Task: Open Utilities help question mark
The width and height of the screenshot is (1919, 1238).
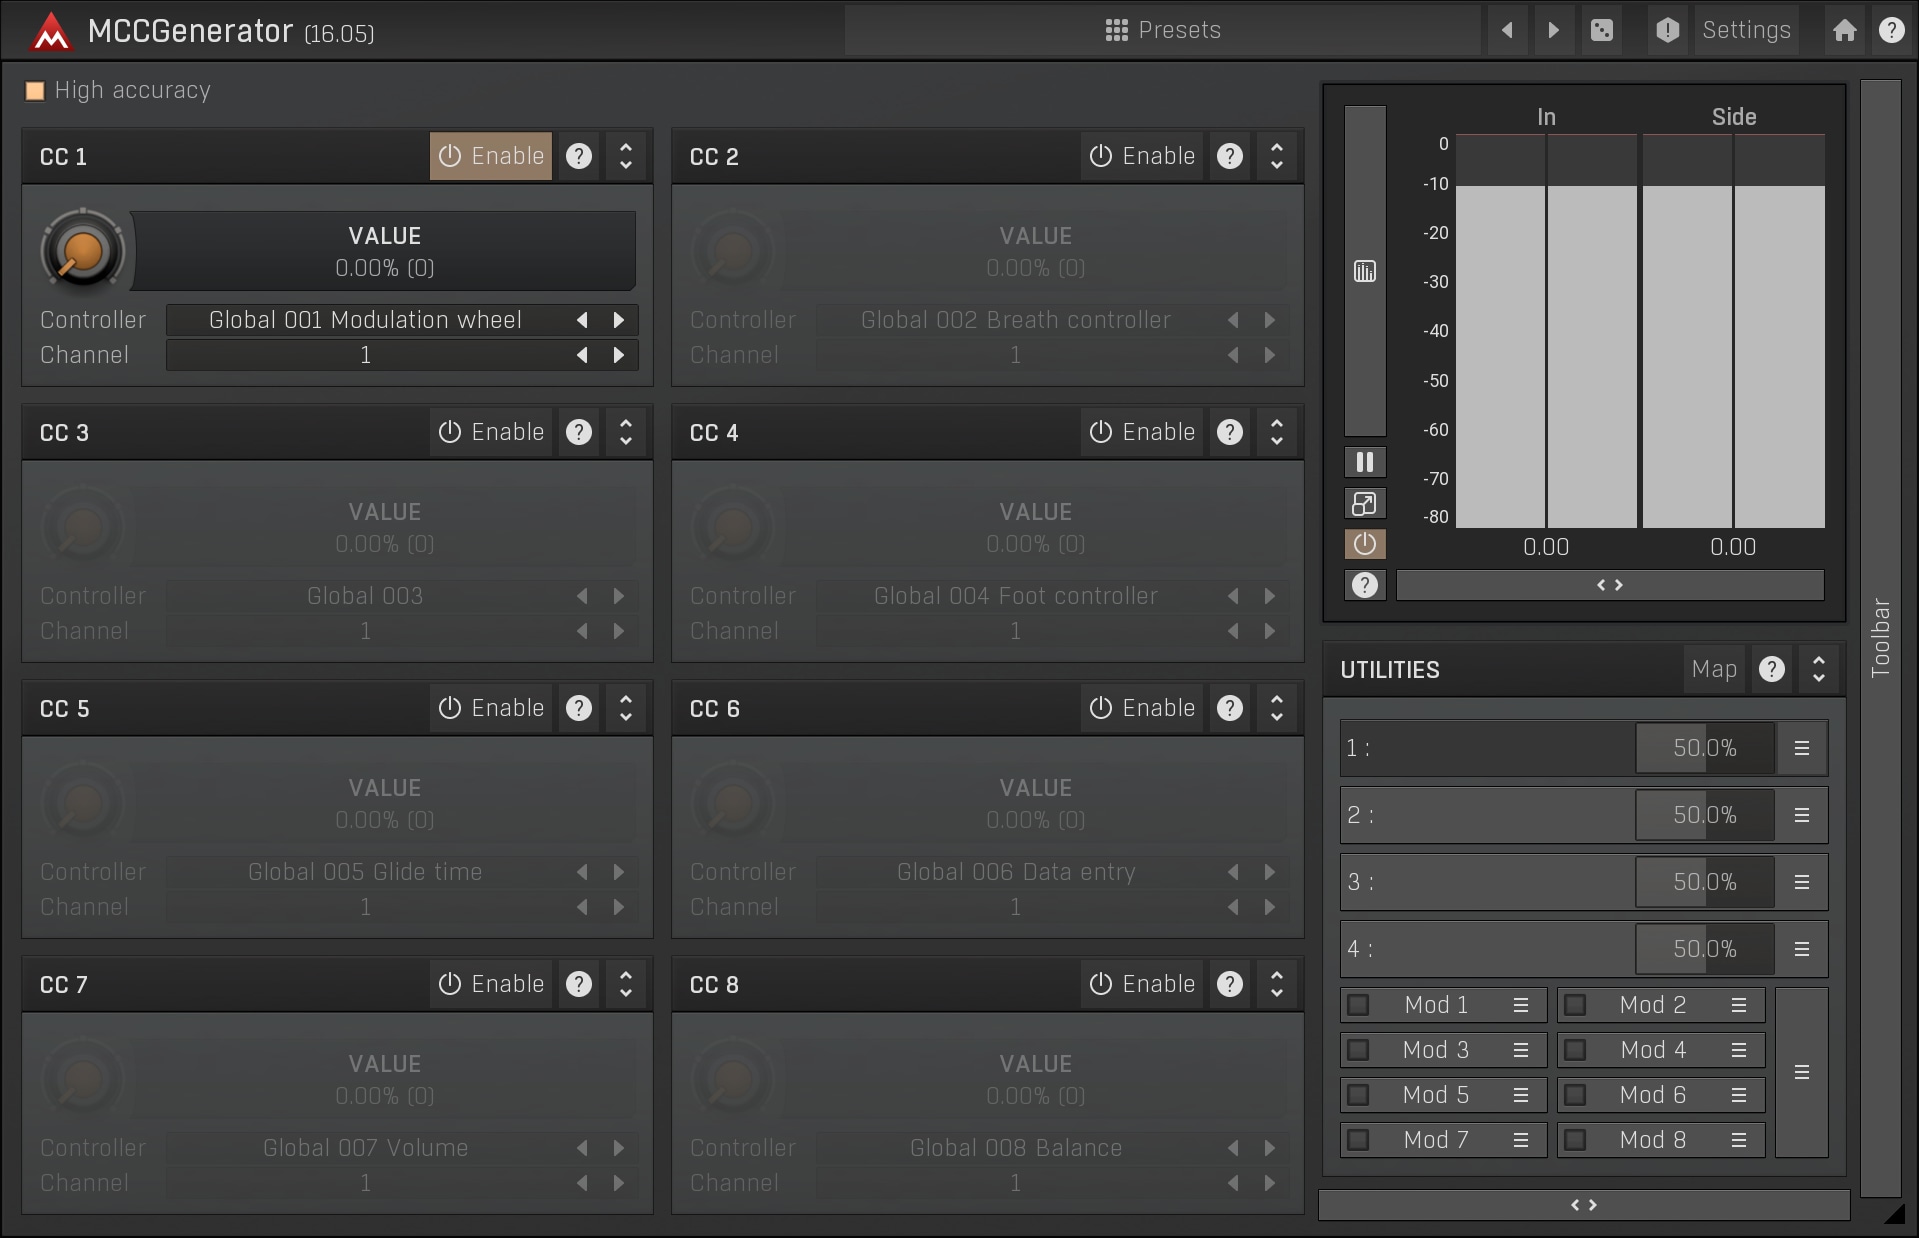Action: [1772, 669]
